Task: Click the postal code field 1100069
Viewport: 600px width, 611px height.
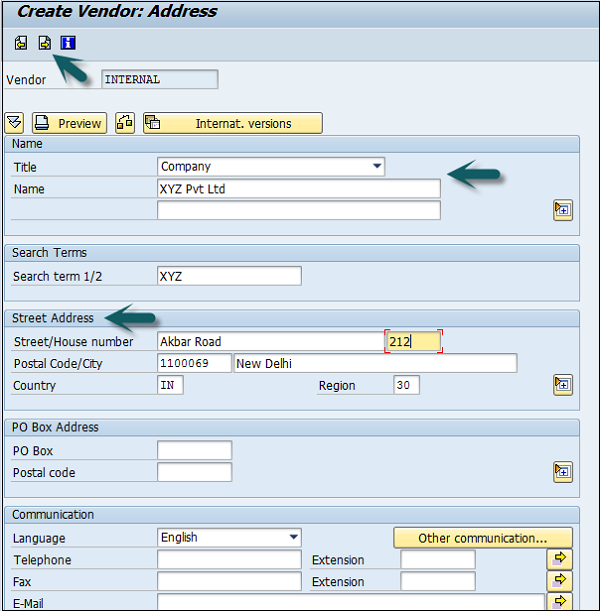Action: (x=194, y=363)
